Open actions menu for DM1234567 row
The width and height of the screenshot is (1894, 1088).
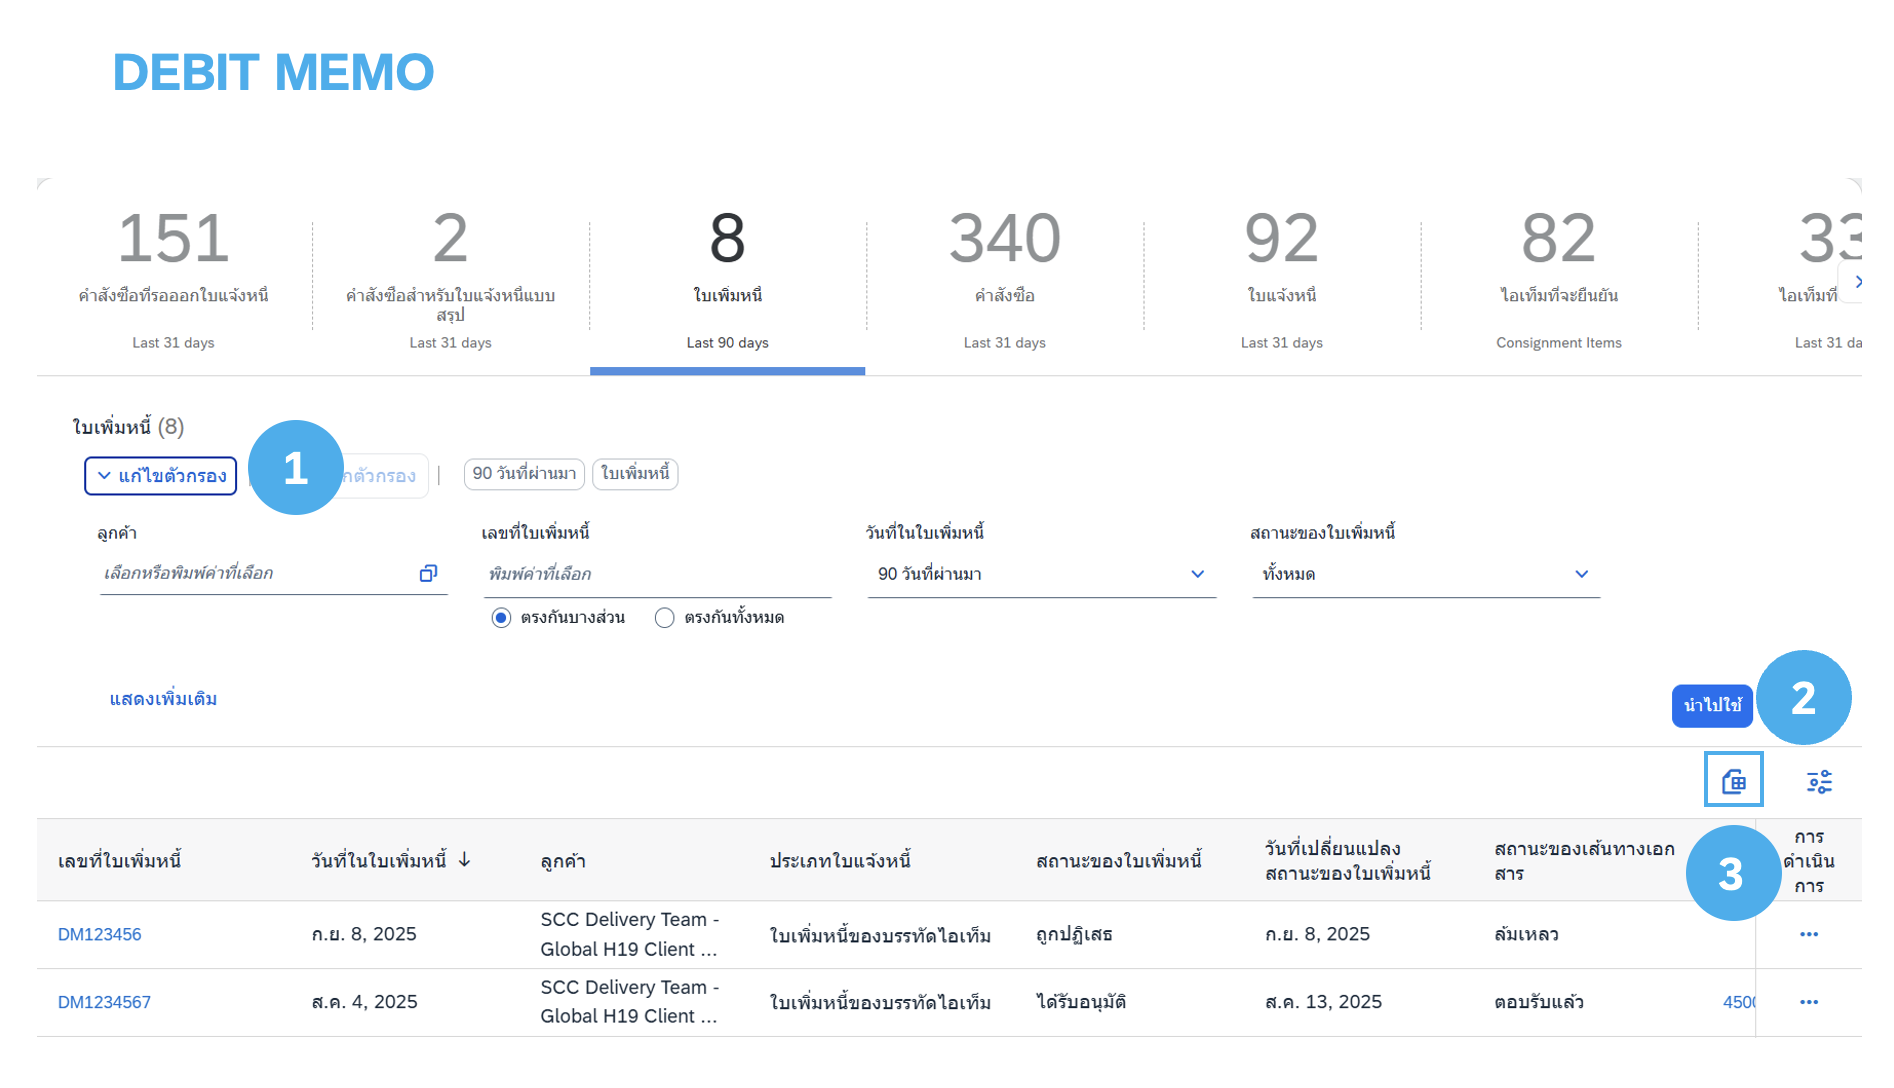tap(1808, 1002)
